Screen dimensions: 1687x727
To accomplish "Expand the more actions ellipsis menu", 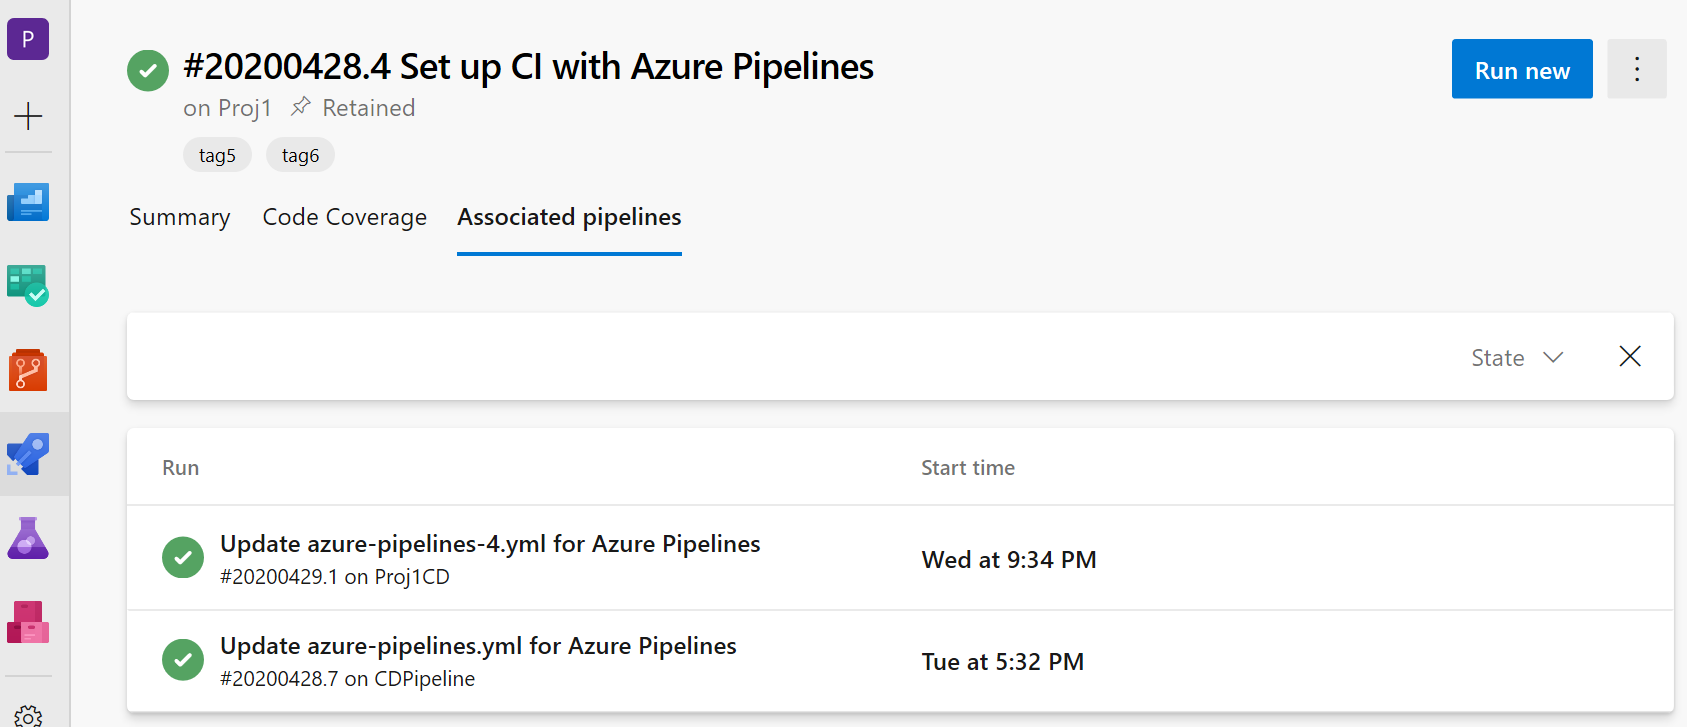I will coord(1637,69).
